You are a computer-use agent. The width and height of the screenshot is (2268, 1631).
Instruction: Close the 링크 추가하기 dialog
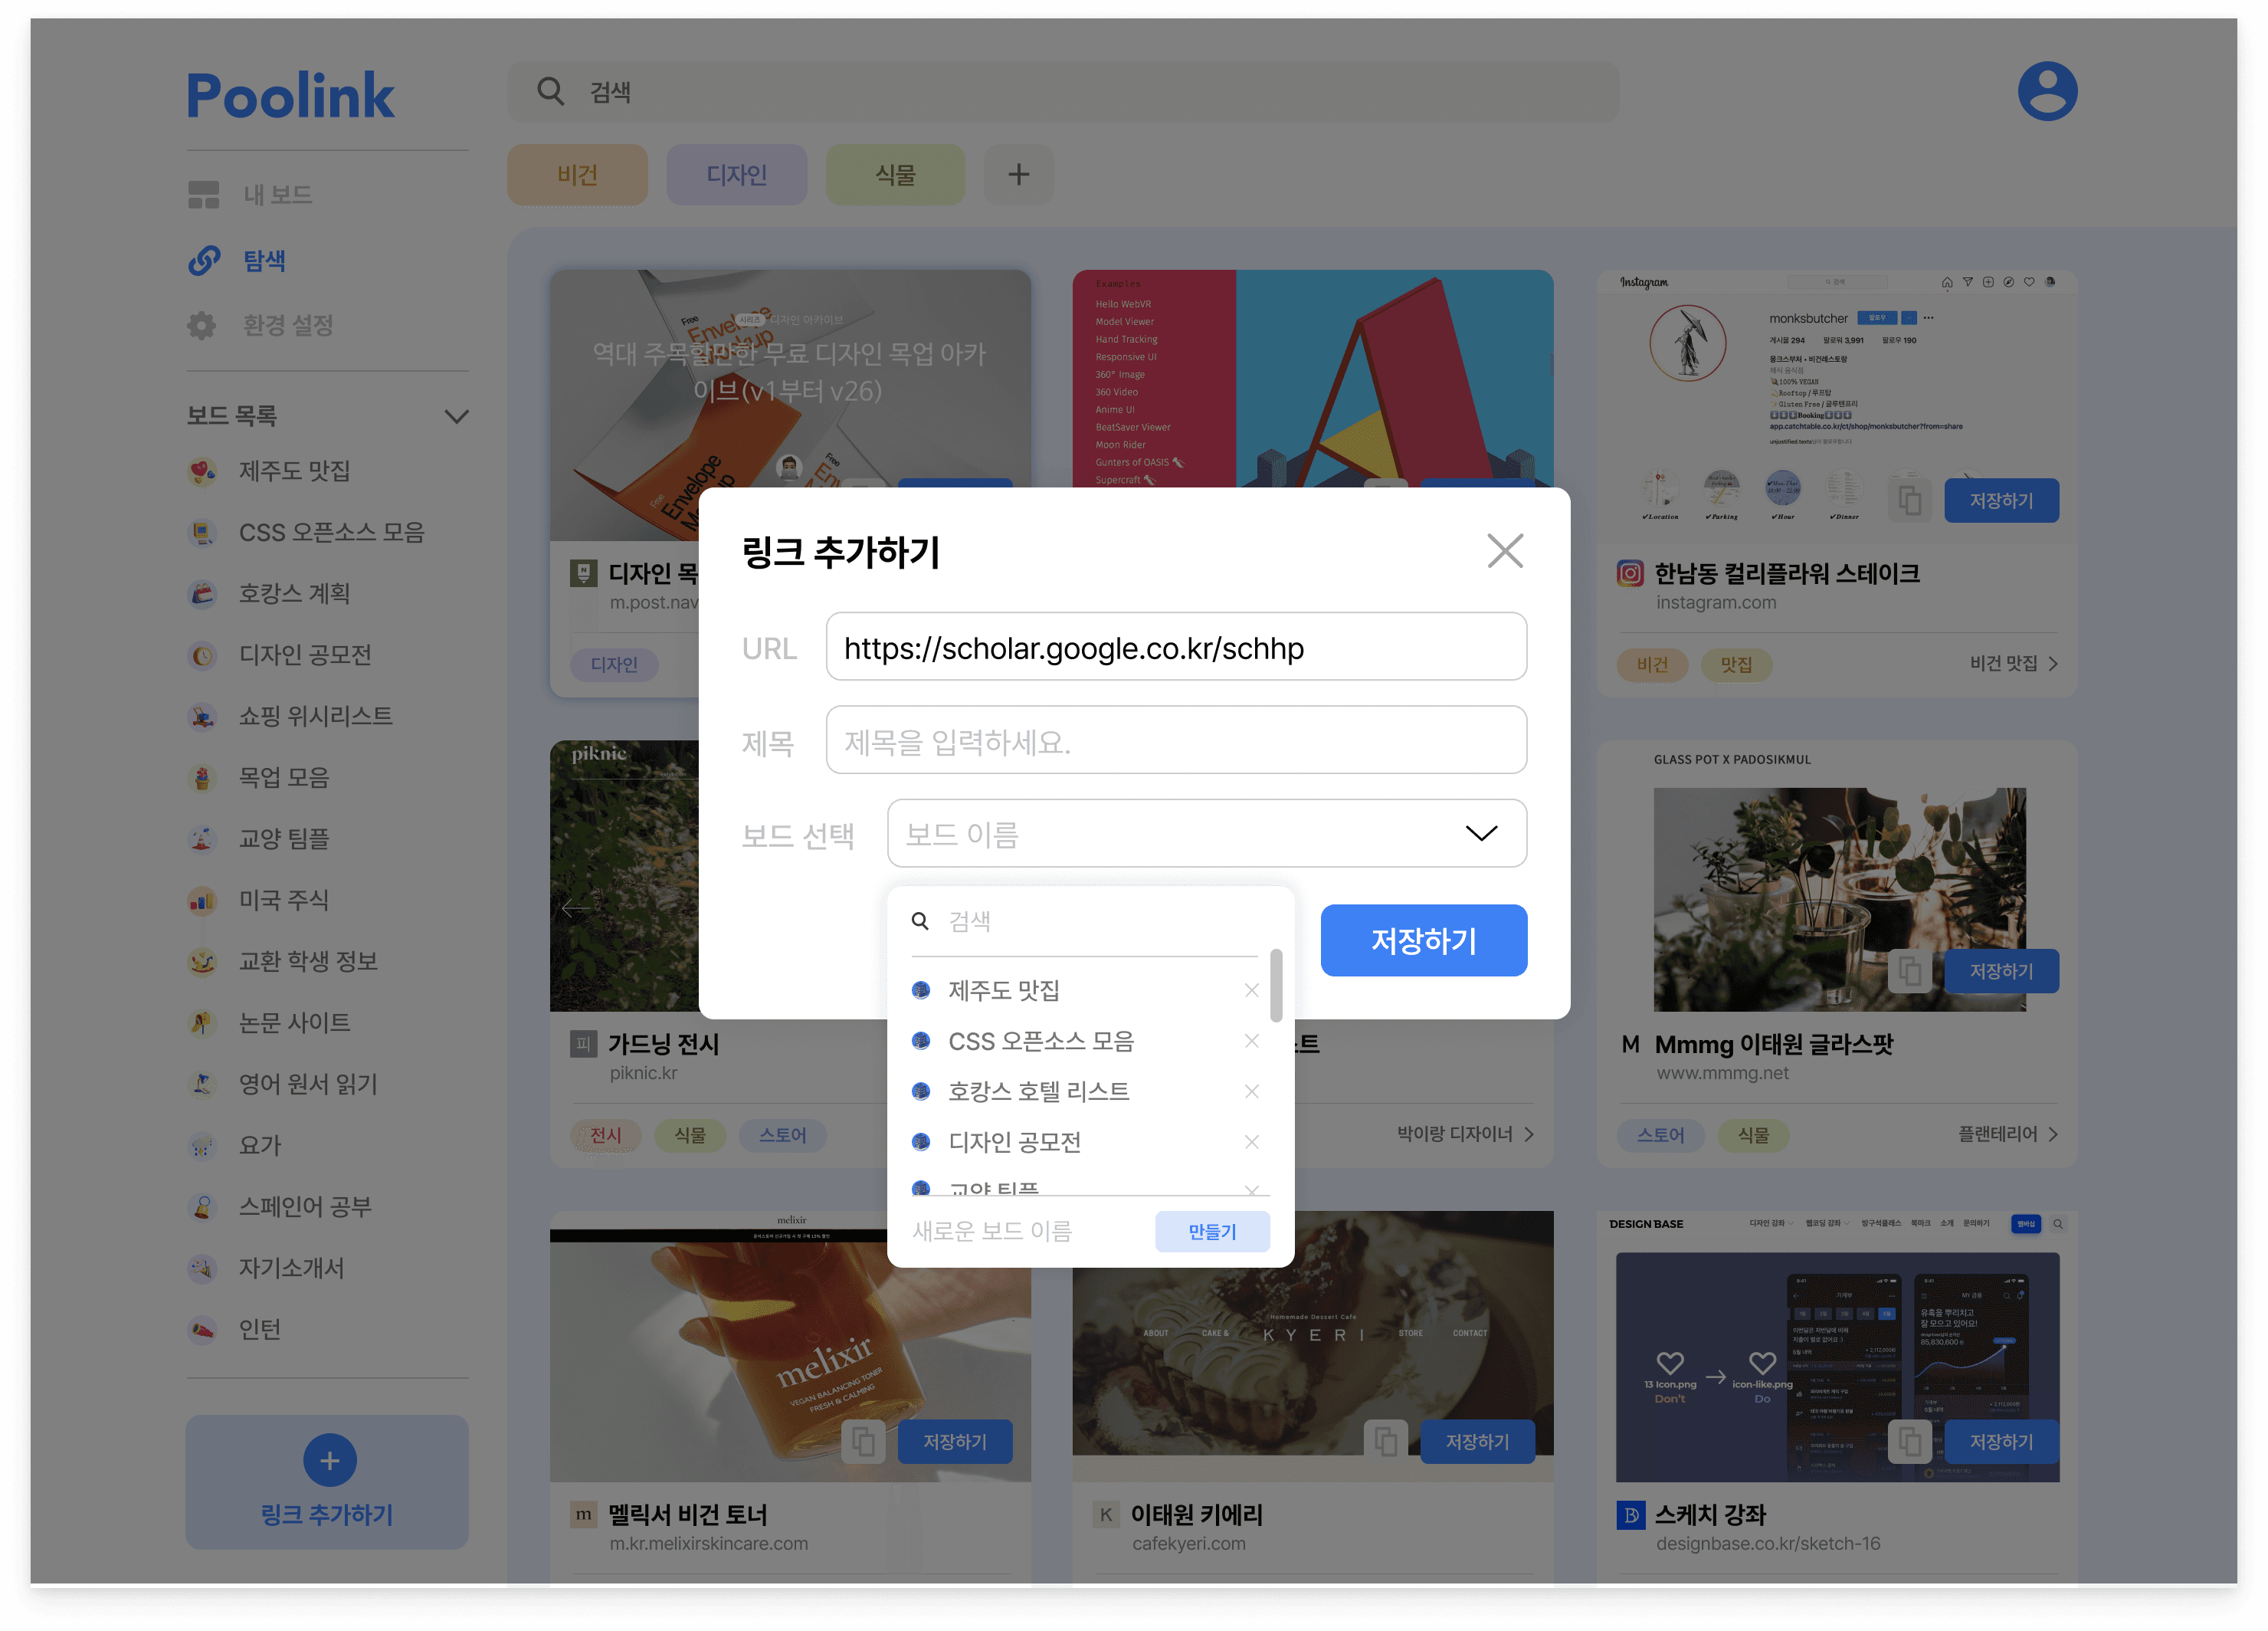pyautogui.click(x=1504, y=550)
